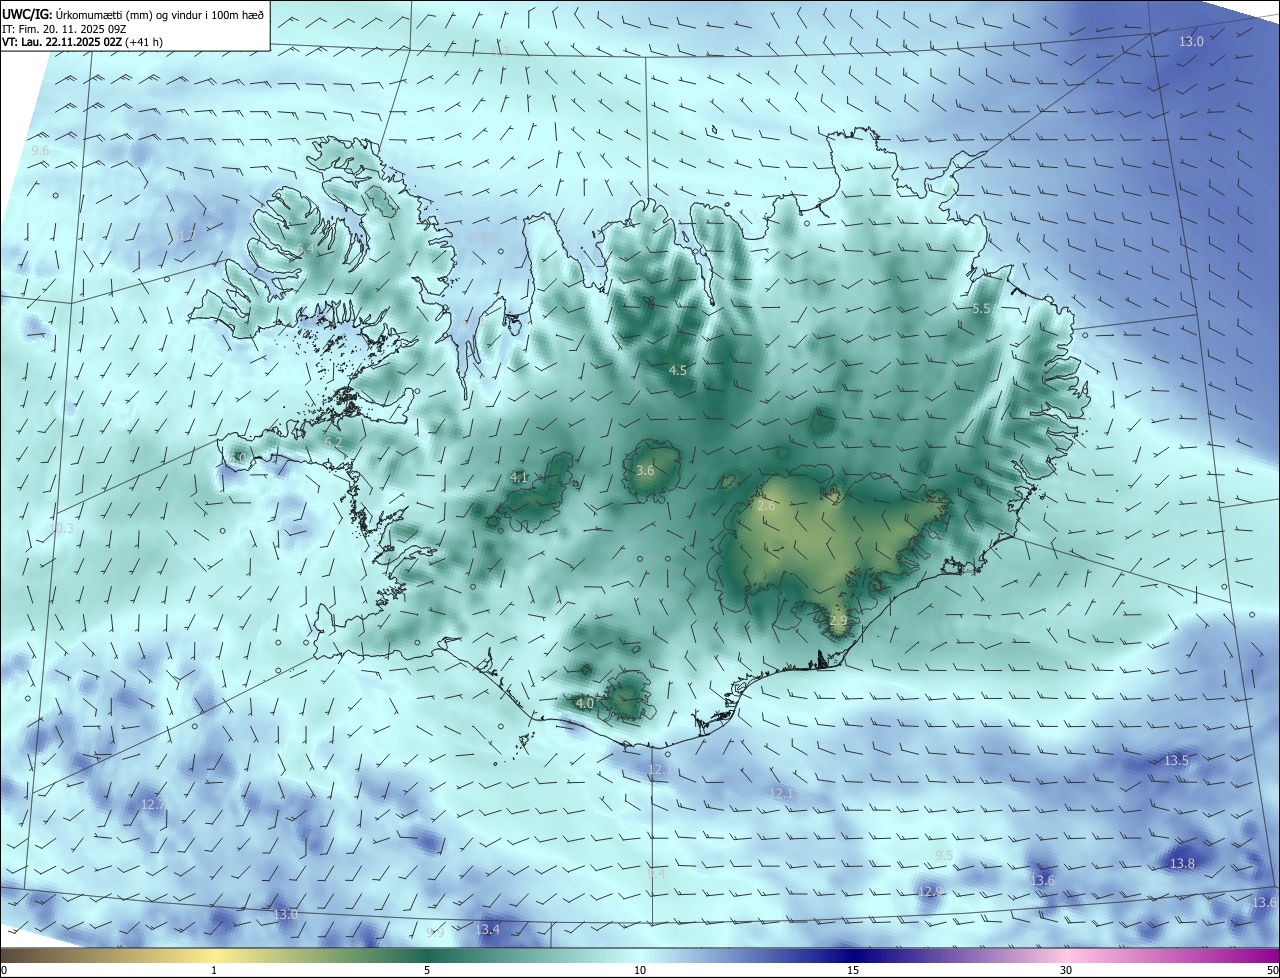Viewport: 1280px width, 978px height.
Task: Click the 9.9 value label
Action: coord(435,932)
